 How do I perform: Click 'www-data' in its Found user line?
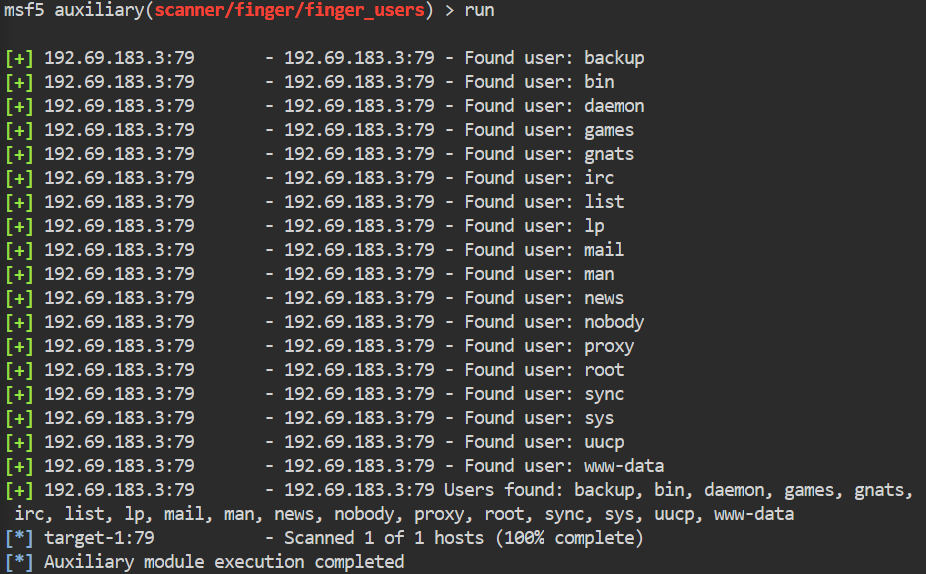click(624, 466)
